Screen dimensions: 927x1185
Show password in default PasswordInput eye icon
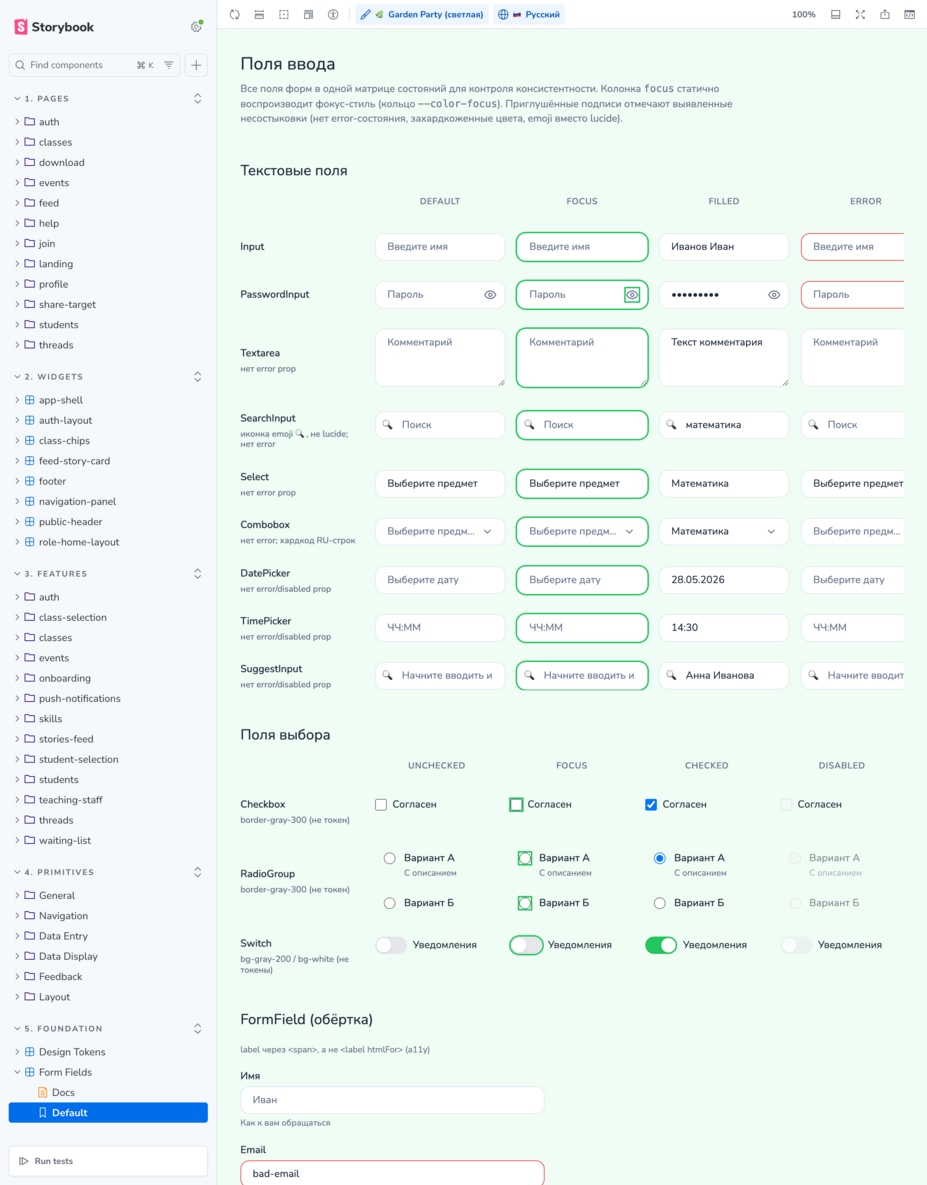490,295
